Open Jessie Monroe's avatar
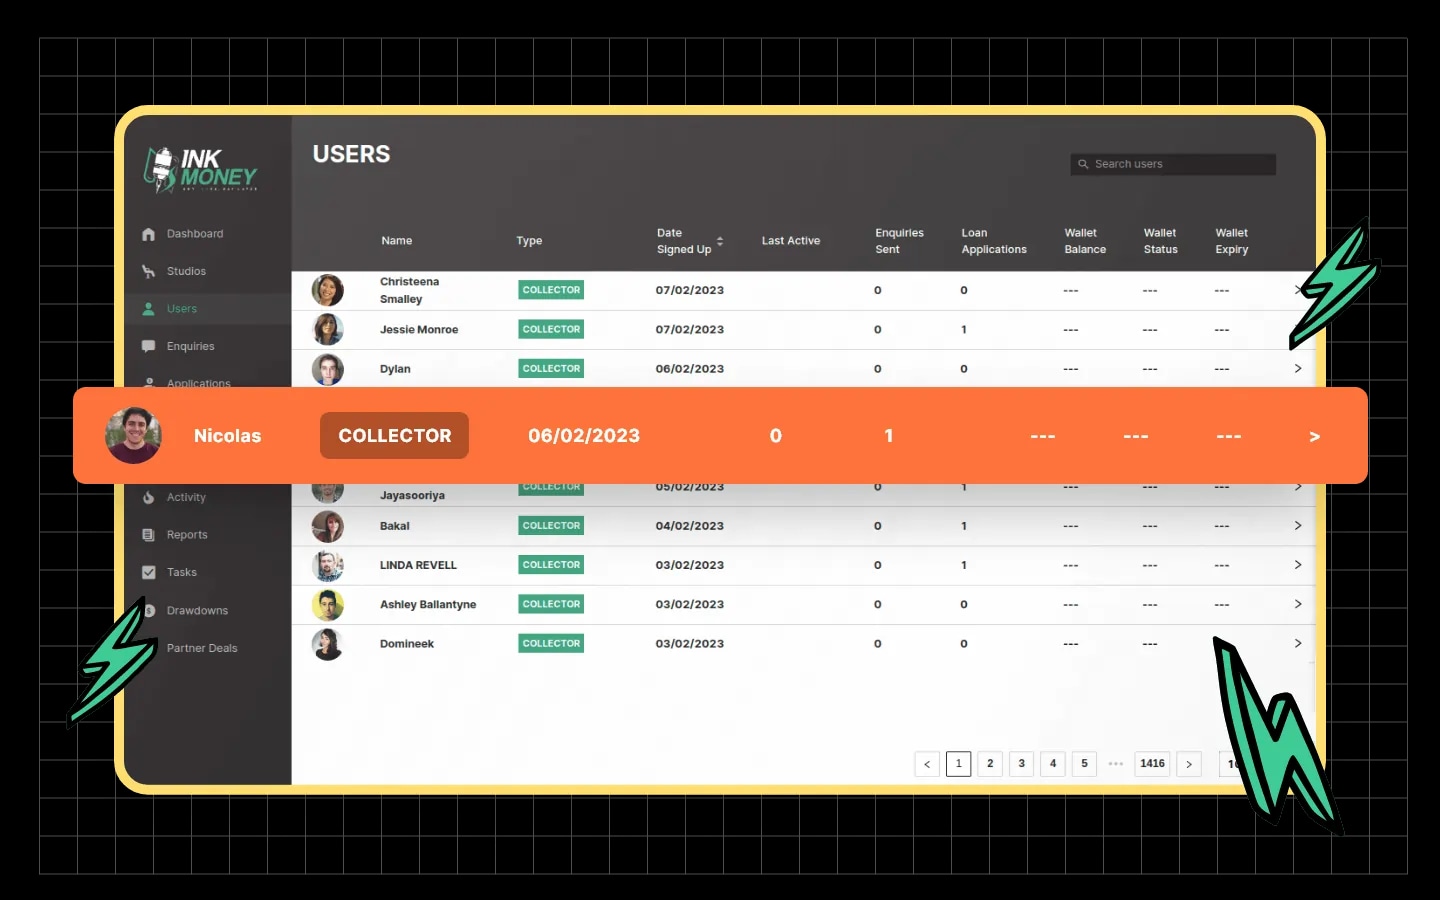This screenshot has width=1440, height=900. [327, 329]
